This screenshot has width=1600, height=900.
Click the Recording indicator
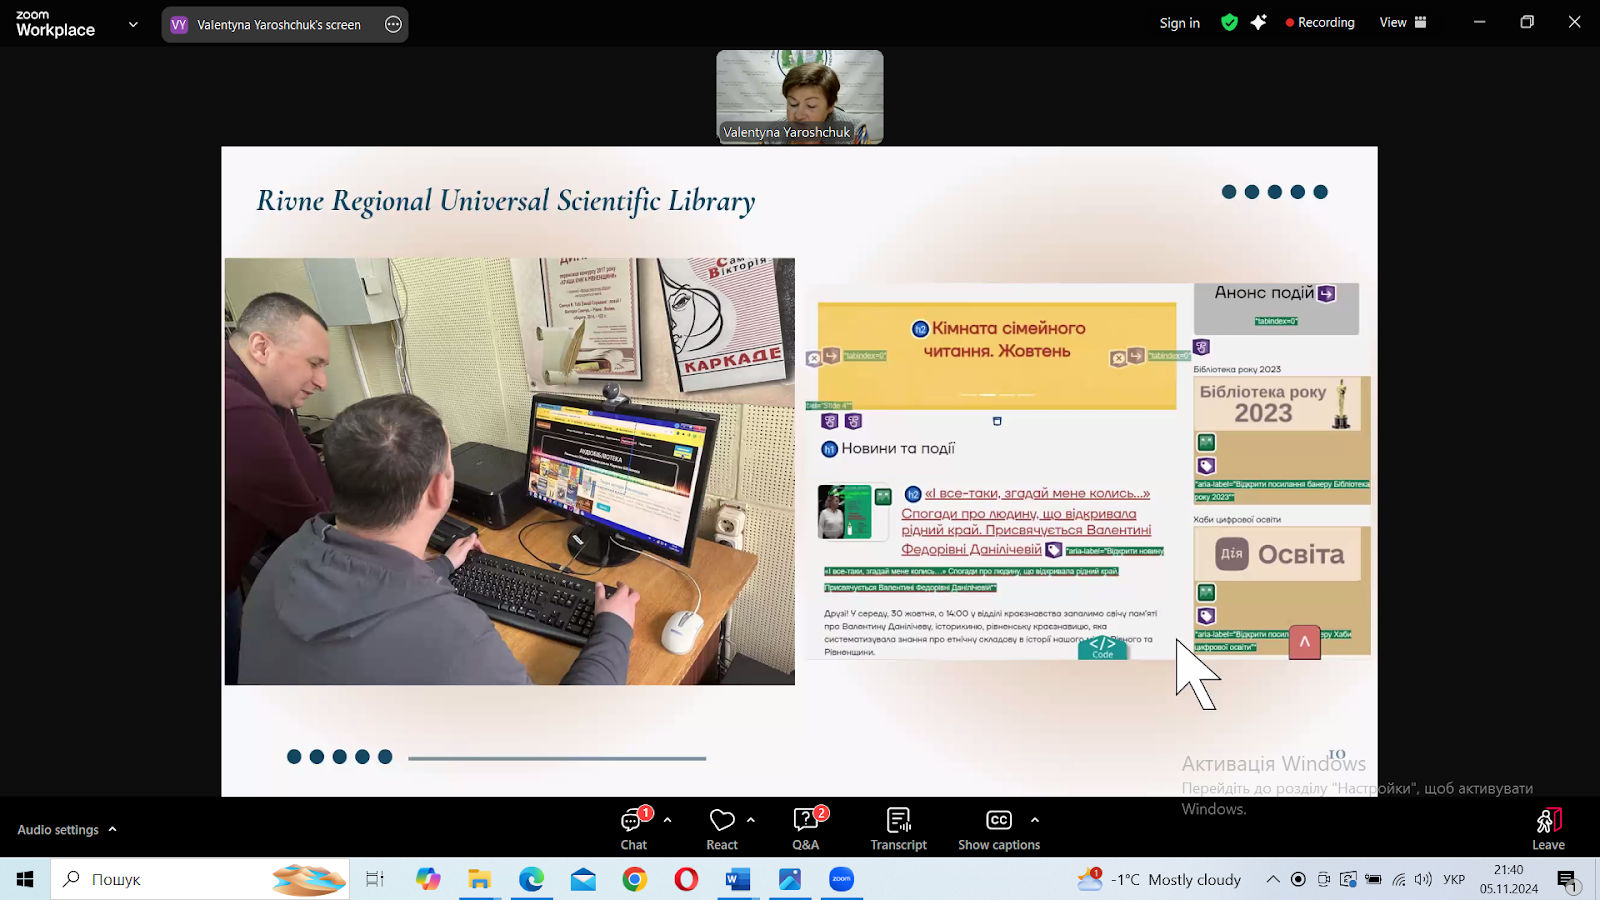pos(1320,22)
